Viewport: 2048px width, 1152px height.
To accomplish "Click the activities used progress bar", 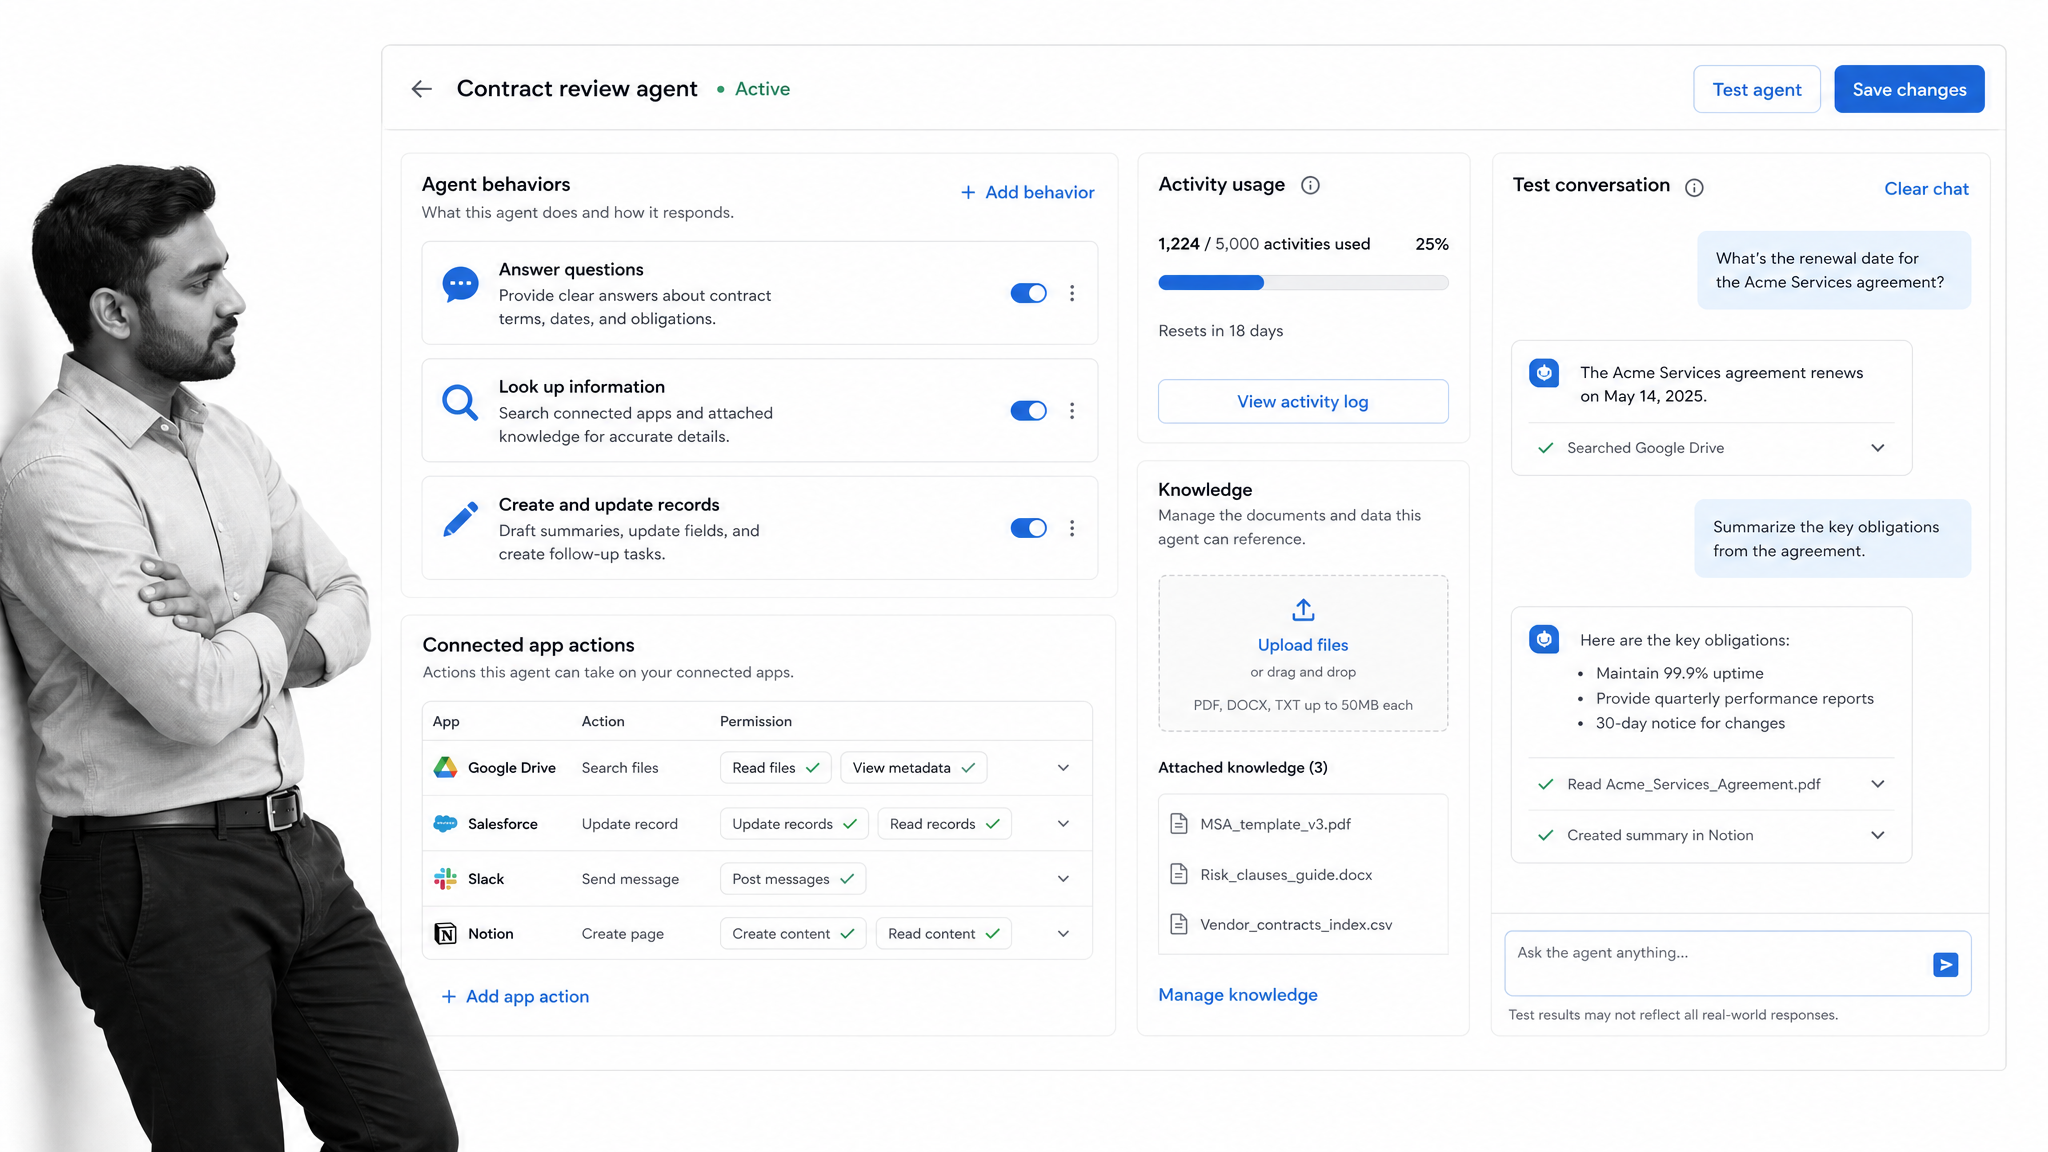I will tap(1303, 283).
